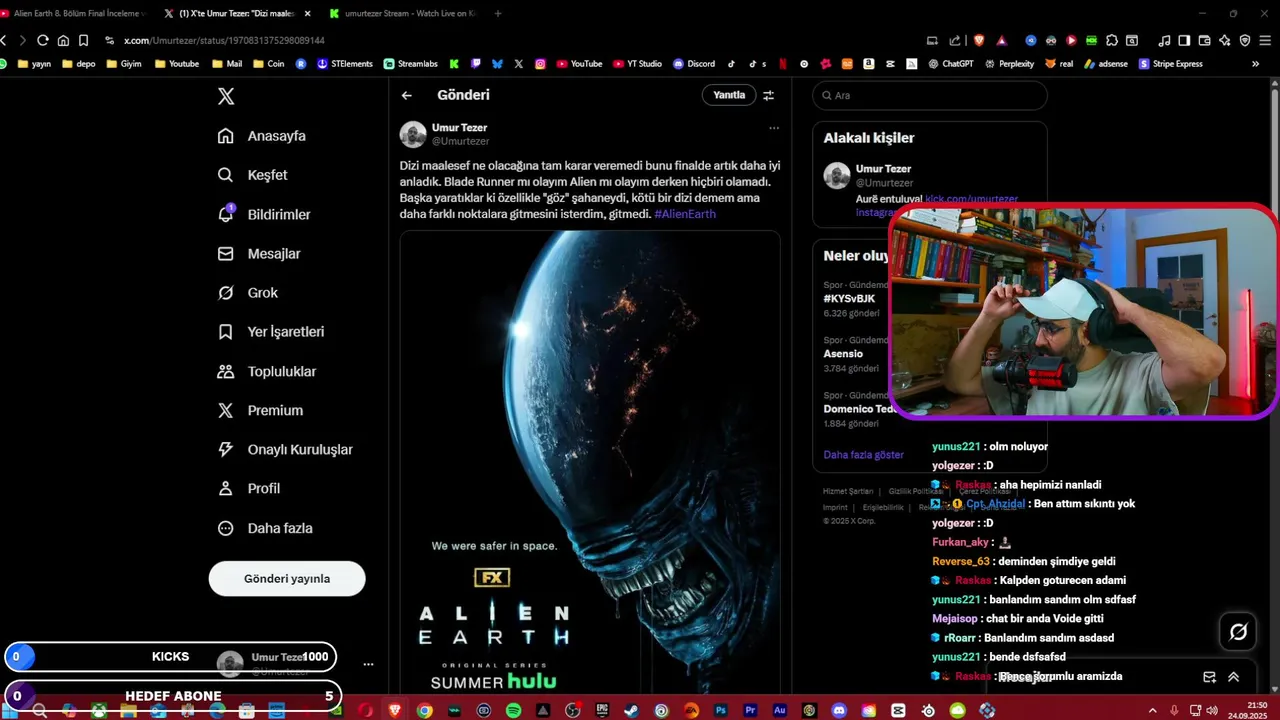This screenshot has height=720, width=1280.
Task: Open ChatGPT bookmark
Action: click(951, 63)
